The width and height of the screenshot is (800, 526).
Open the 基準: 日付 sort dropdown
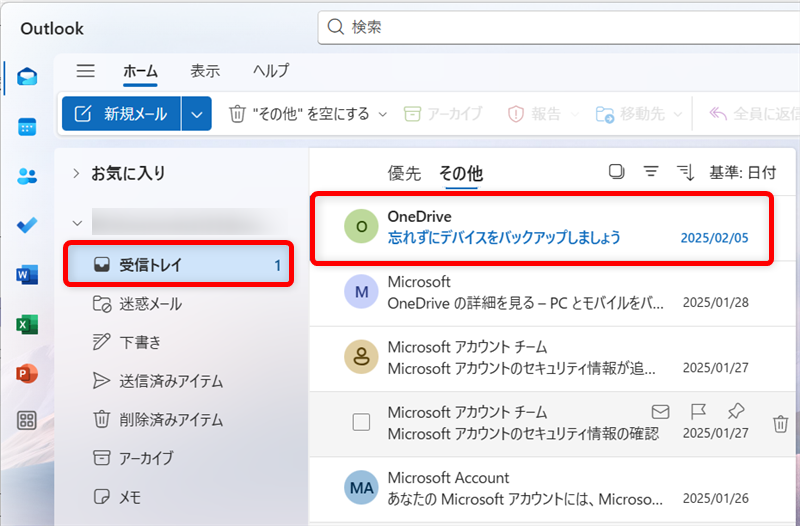coord(743,173)
